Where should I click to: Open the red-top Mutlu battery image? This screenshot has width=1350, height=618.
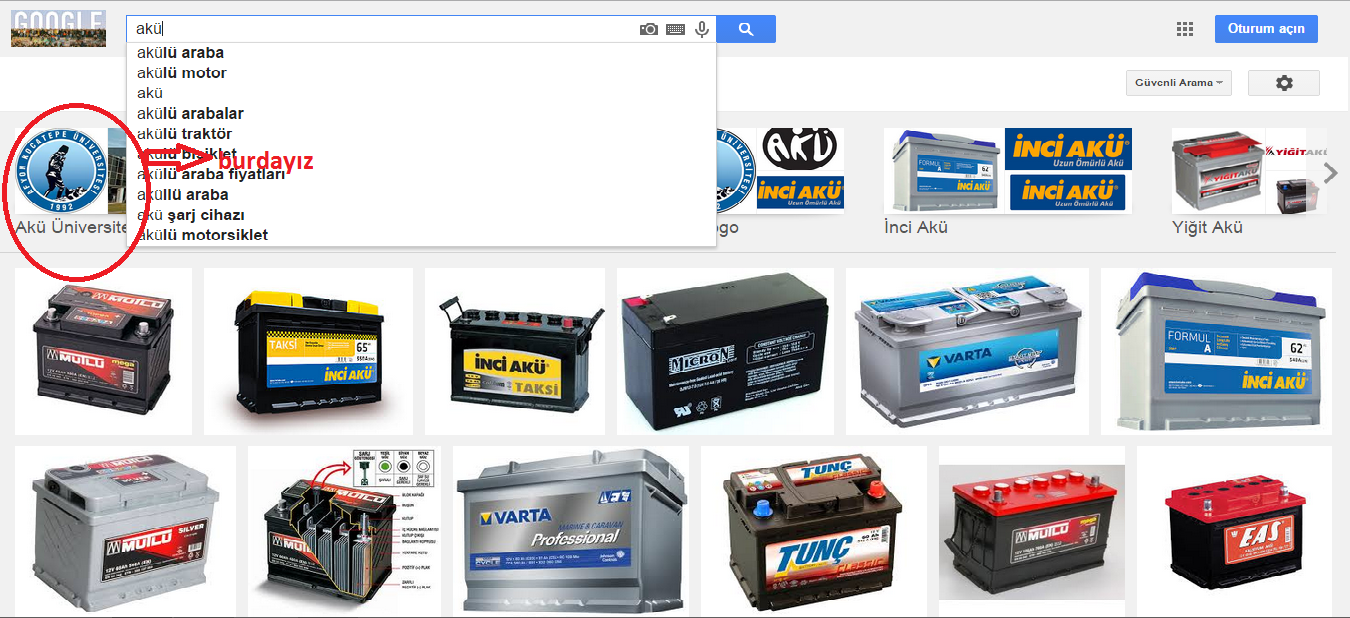(x=1031, y=531)
